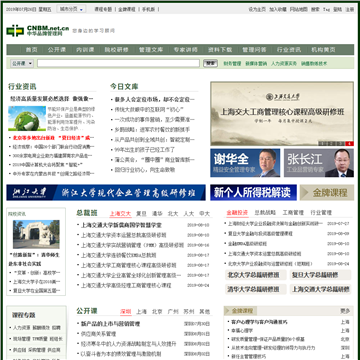Open the 谢华全 expert banner
This screenshot has height=360, width=360.
(245, 163)
